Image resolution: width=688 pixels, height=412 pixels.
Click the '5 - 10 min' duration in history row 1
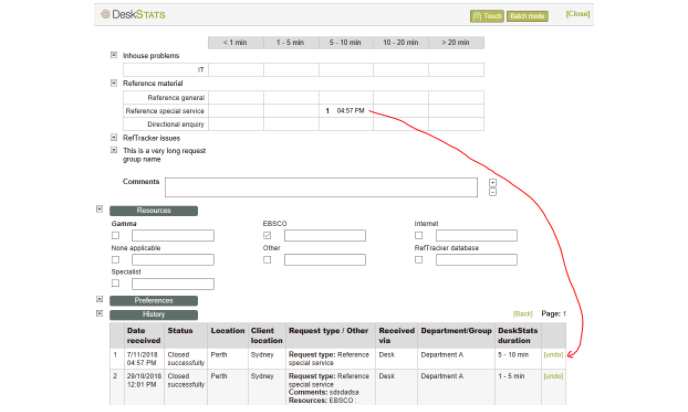(513, 355)
